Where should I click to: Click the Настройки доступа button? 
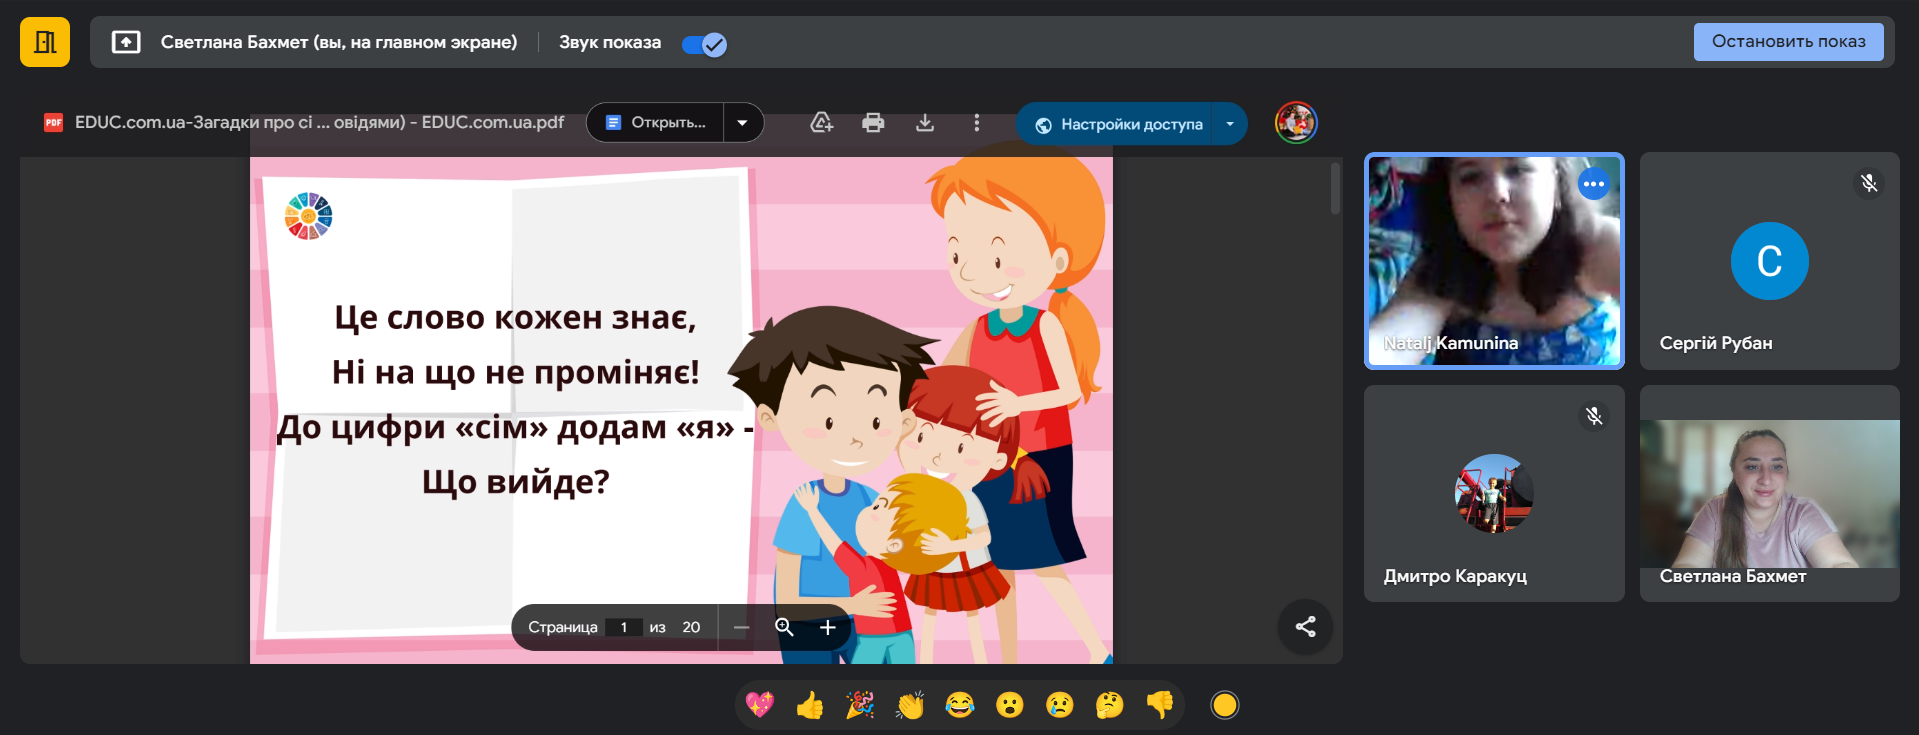tap(1118, 124)
